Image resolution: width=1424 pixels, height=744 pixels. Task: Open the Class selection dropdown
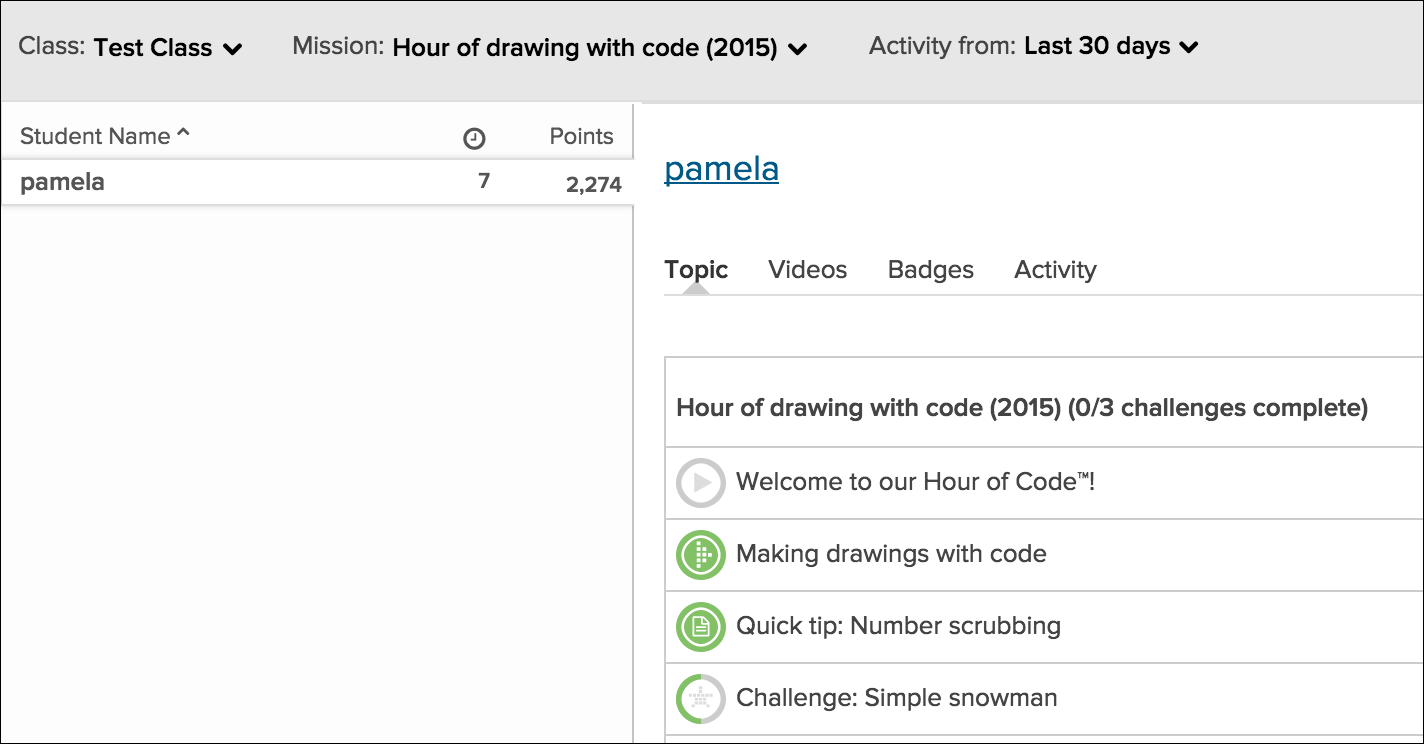point(168,47)
